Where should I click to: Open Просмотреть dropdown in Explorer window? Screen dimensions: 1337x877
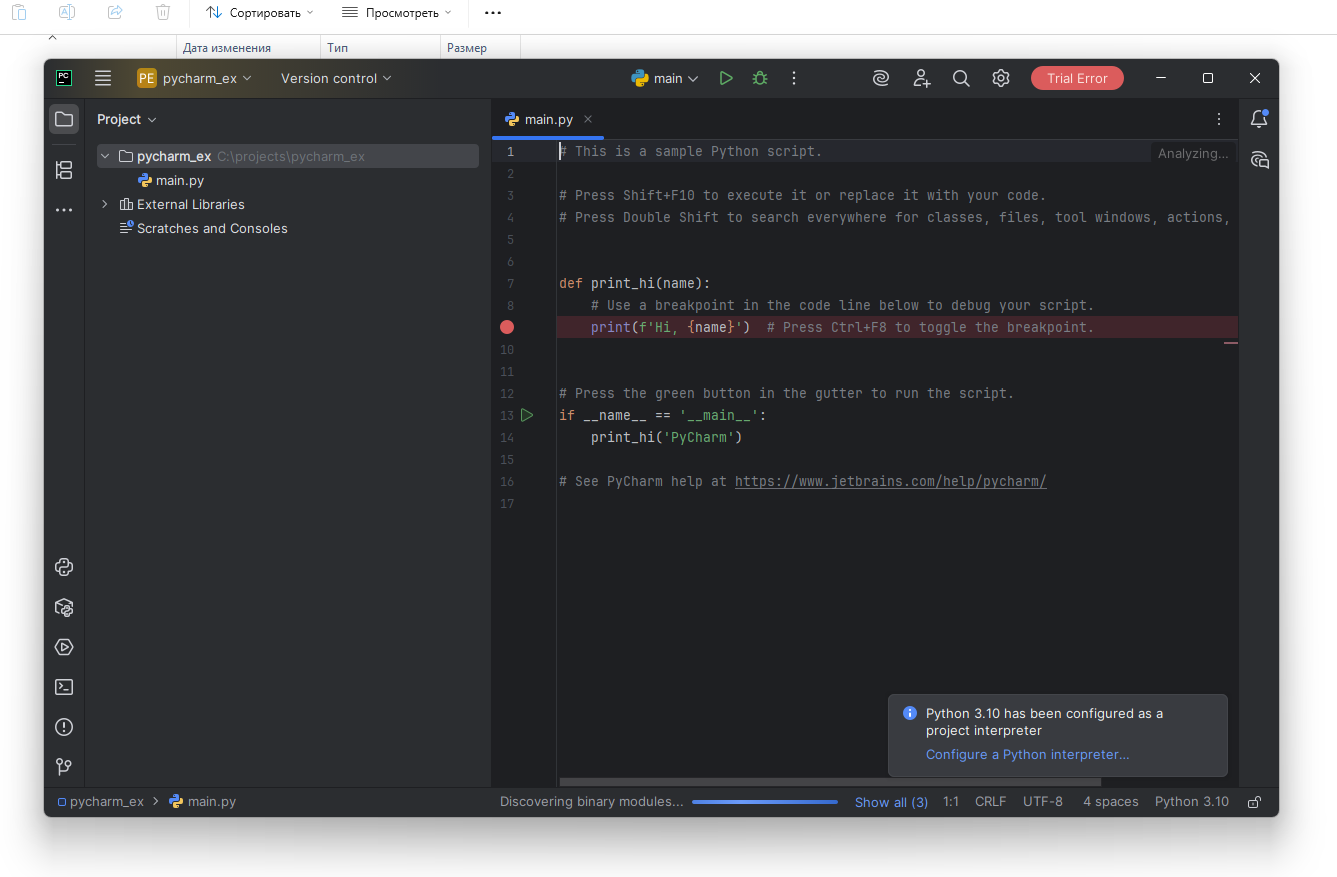click(396, 13)
